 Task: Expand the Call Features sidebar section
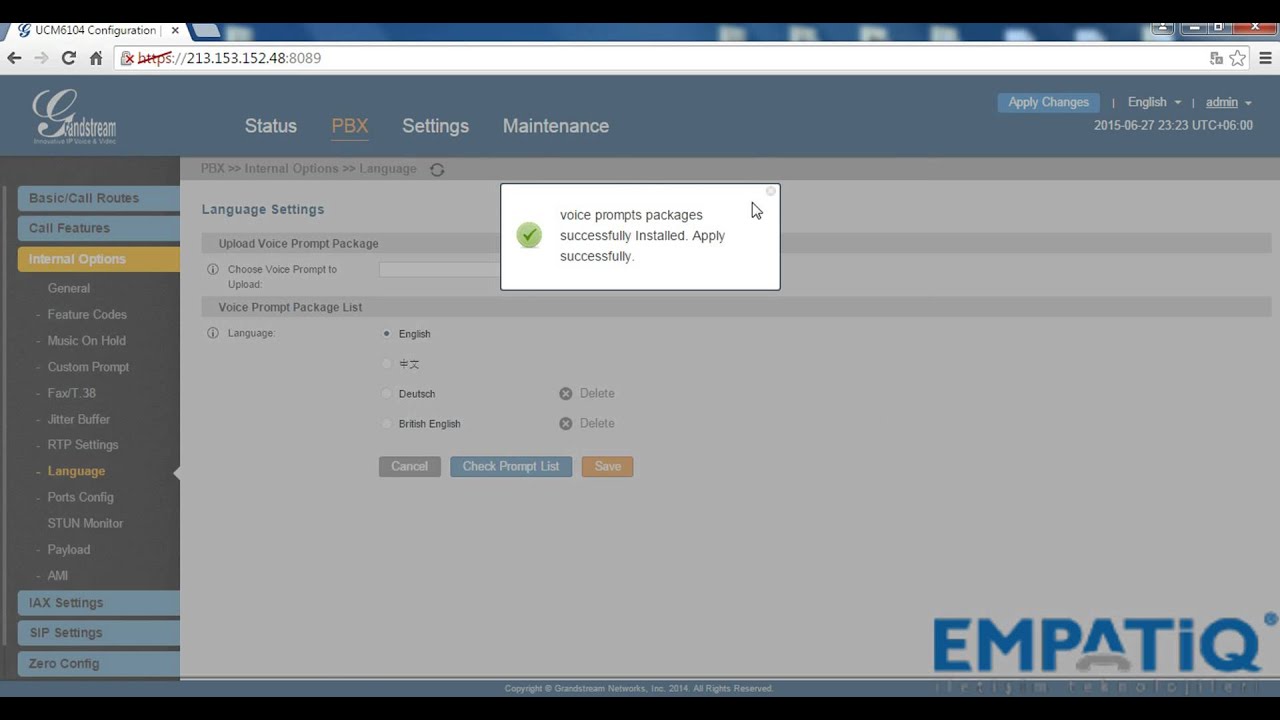pyautogui.click(x=98, y=228)
